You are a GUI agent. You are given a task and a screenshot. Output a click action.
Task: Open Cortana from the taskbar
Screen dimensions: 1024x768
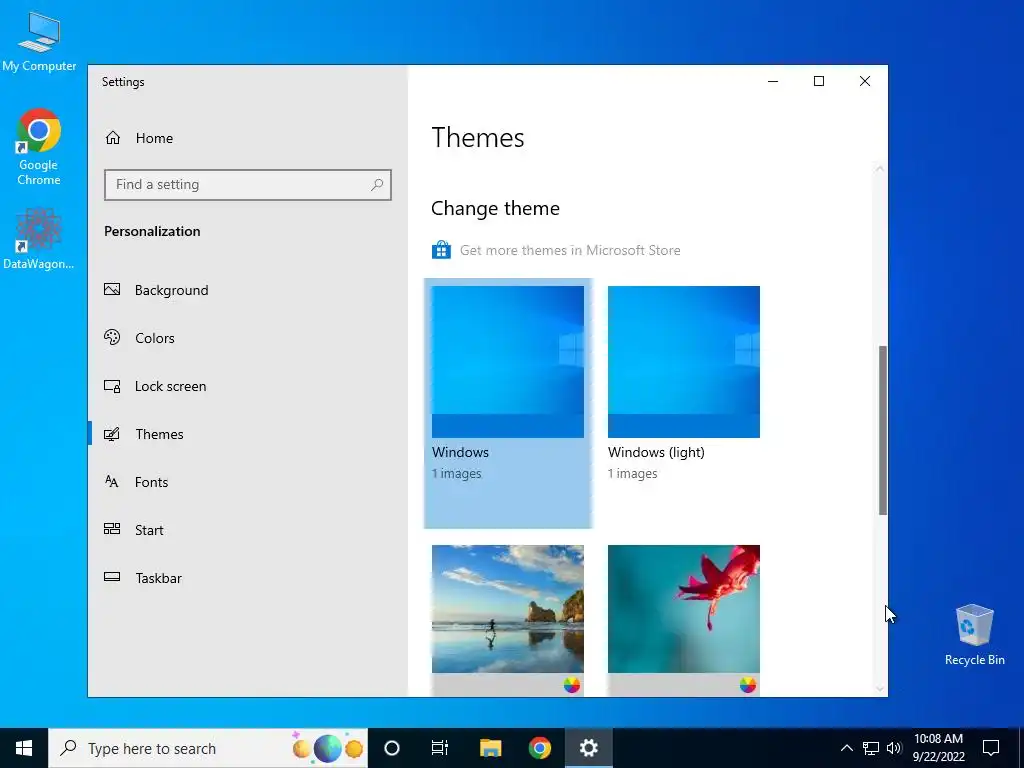pyautogui.click(x=392, y=748)
